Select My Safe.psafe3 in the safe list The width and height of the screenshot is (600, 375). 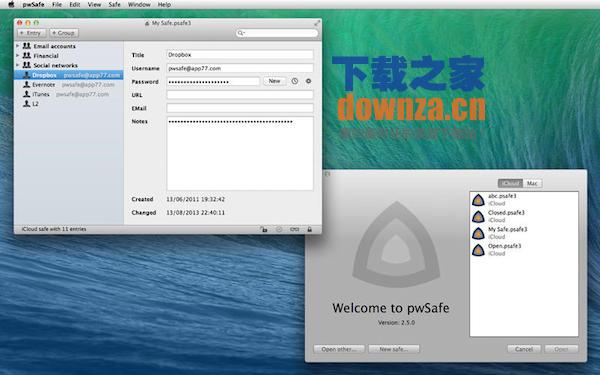[524, 233]
